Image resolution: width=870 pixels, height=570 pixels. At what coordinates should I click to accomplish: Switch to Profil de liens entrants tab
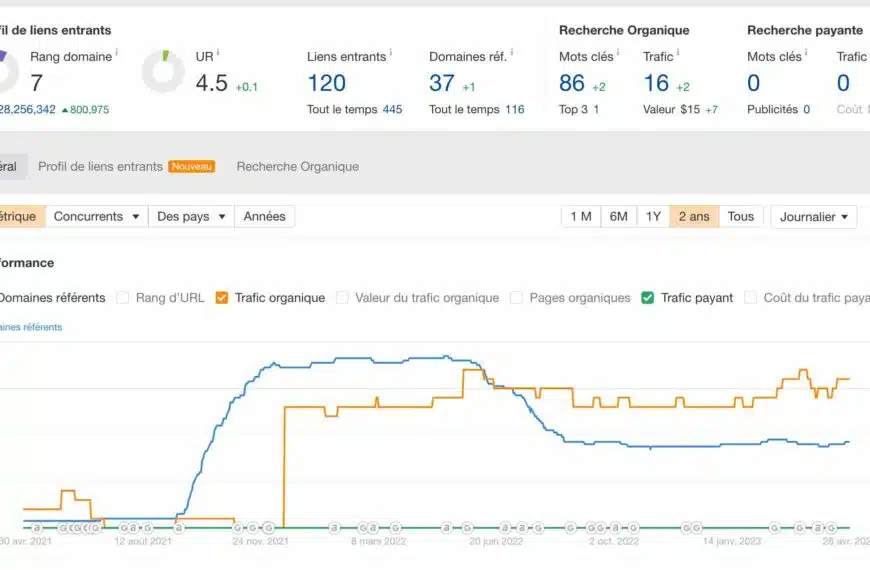(x=100, y=167)
